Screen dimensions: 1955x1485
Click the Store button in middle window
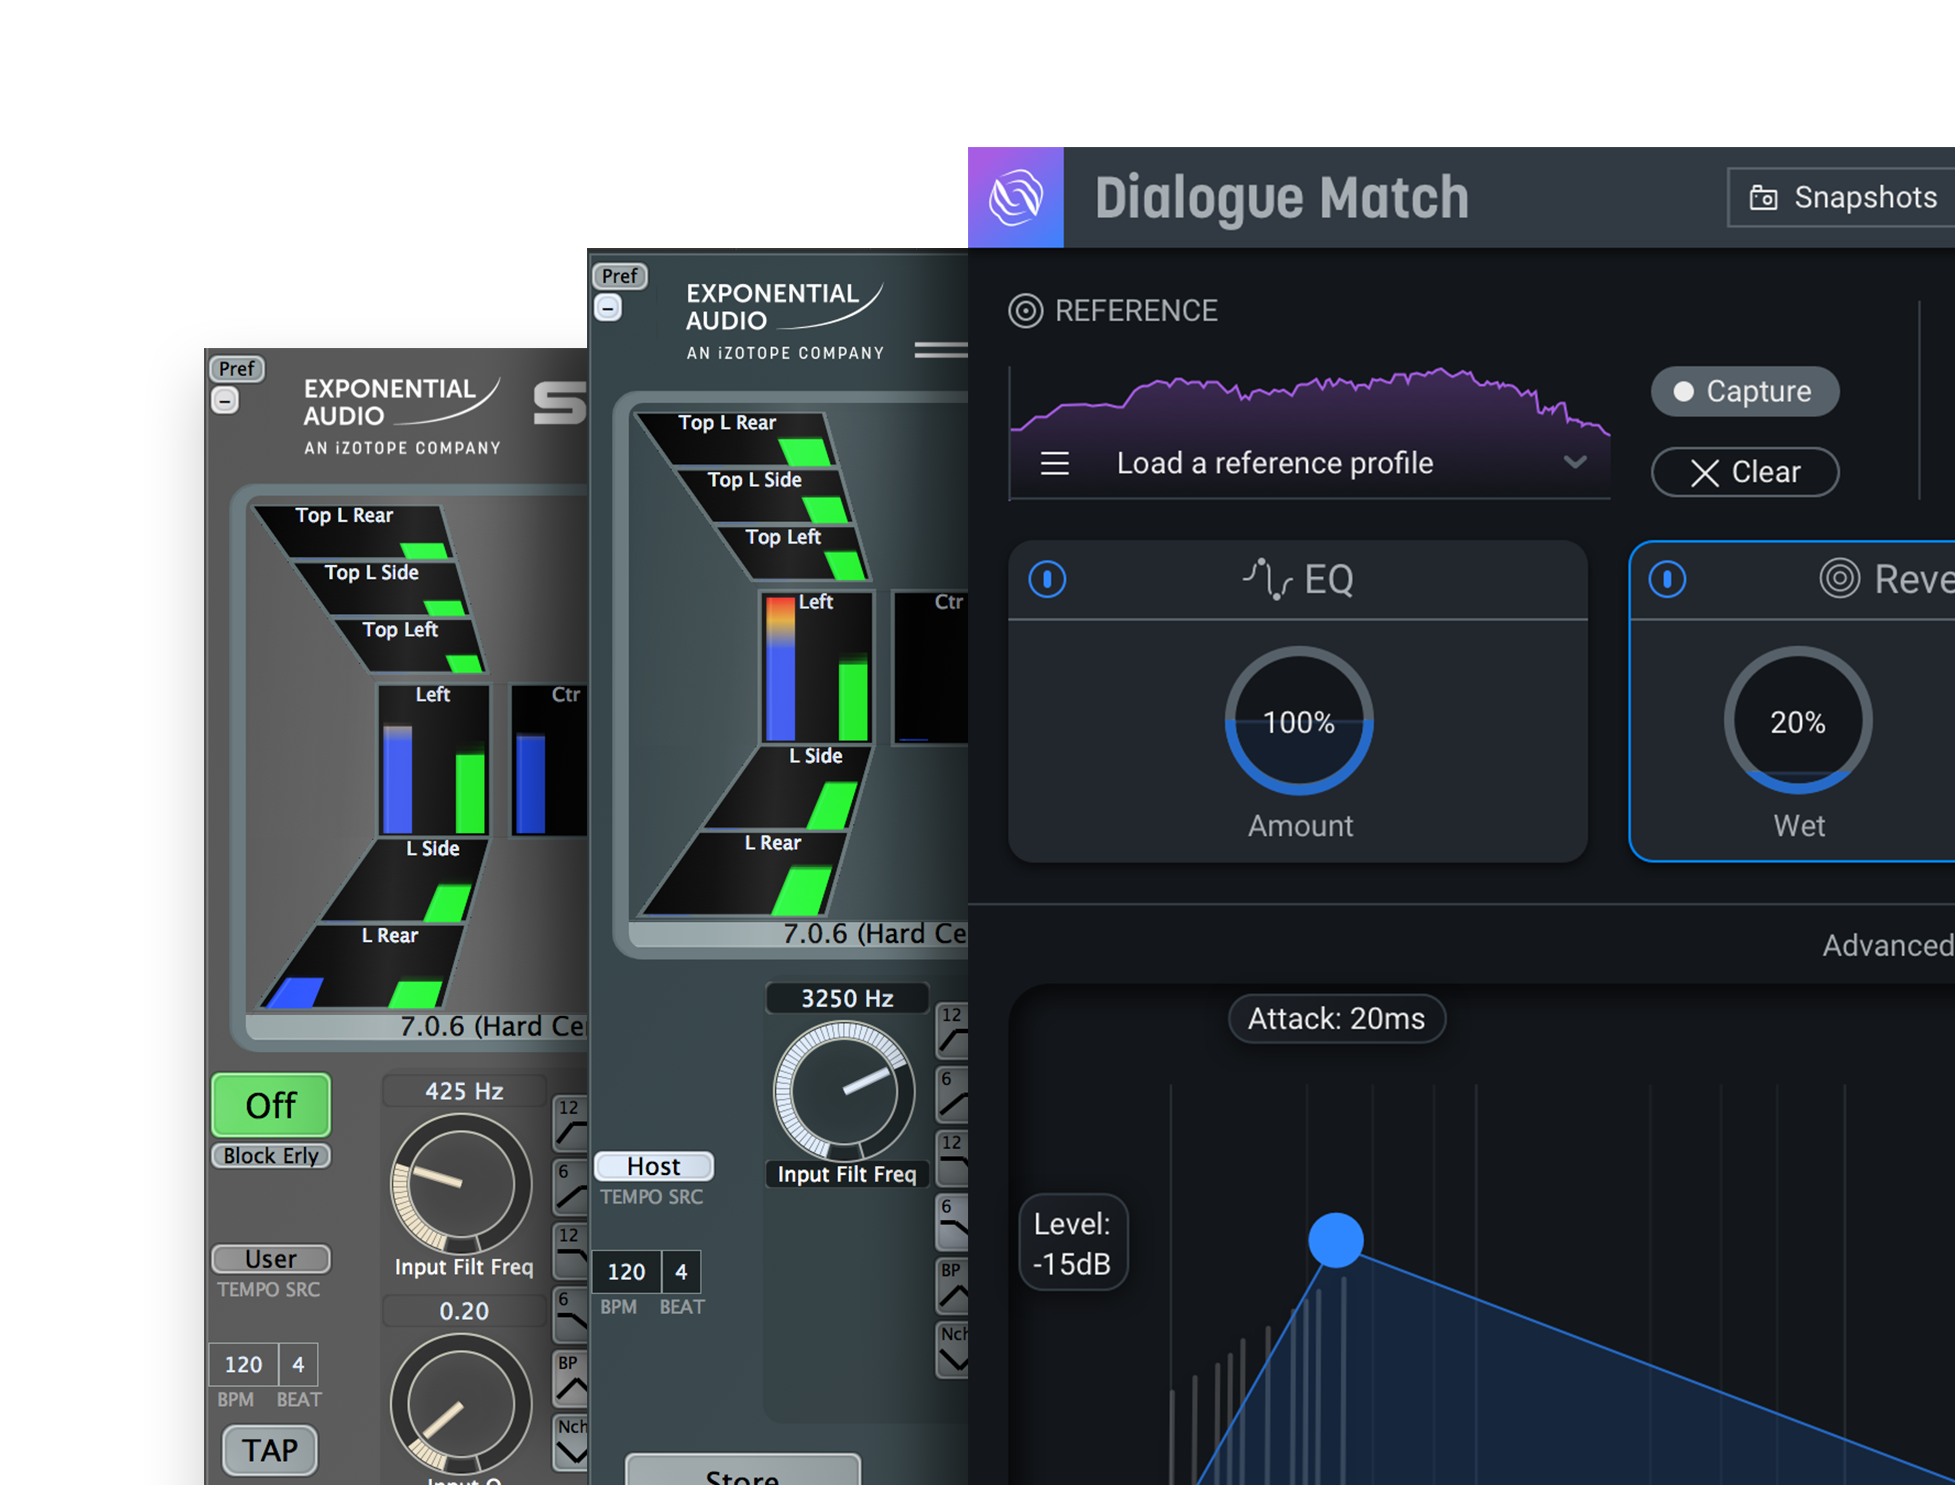click(x=743, y=1471)
